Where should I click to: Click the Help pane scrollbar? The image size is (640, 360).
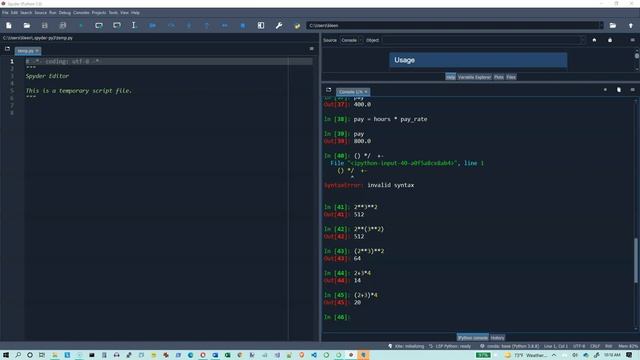point(636,56)
